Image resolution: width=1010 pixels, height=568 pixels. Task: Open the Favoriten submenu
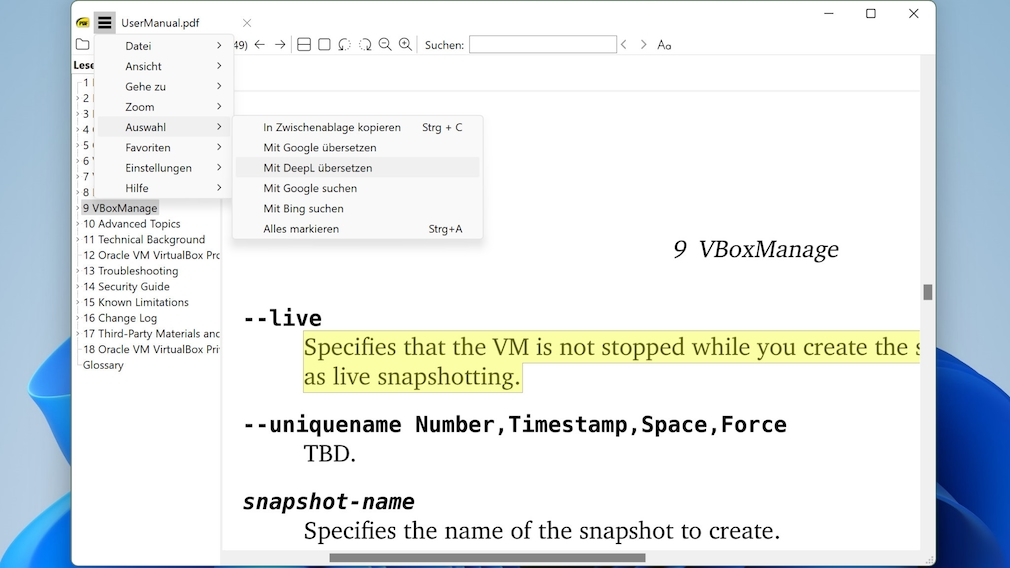point(164,147)
